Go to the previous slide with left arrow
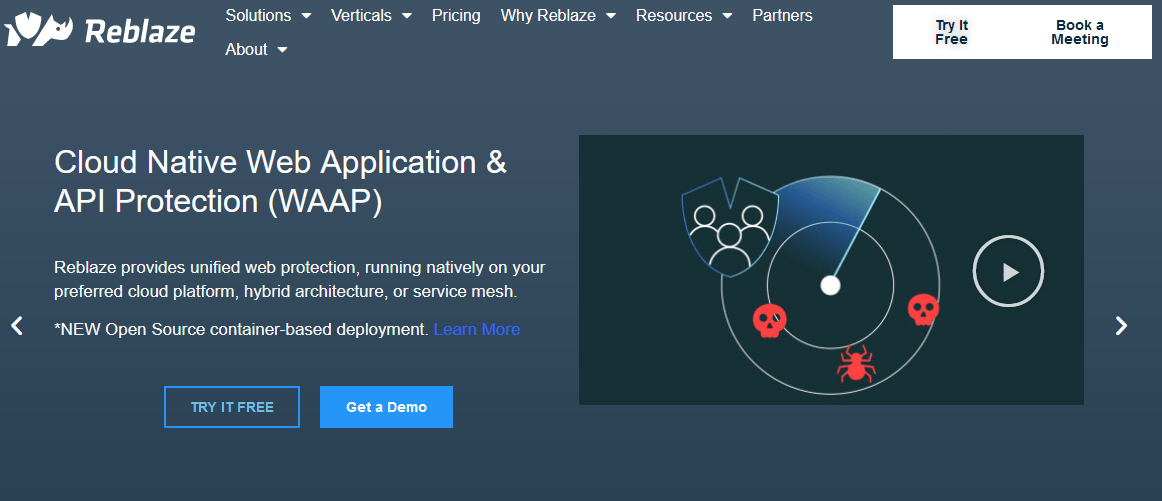This screenshot has height=501, width=1162. coord(17,325)
